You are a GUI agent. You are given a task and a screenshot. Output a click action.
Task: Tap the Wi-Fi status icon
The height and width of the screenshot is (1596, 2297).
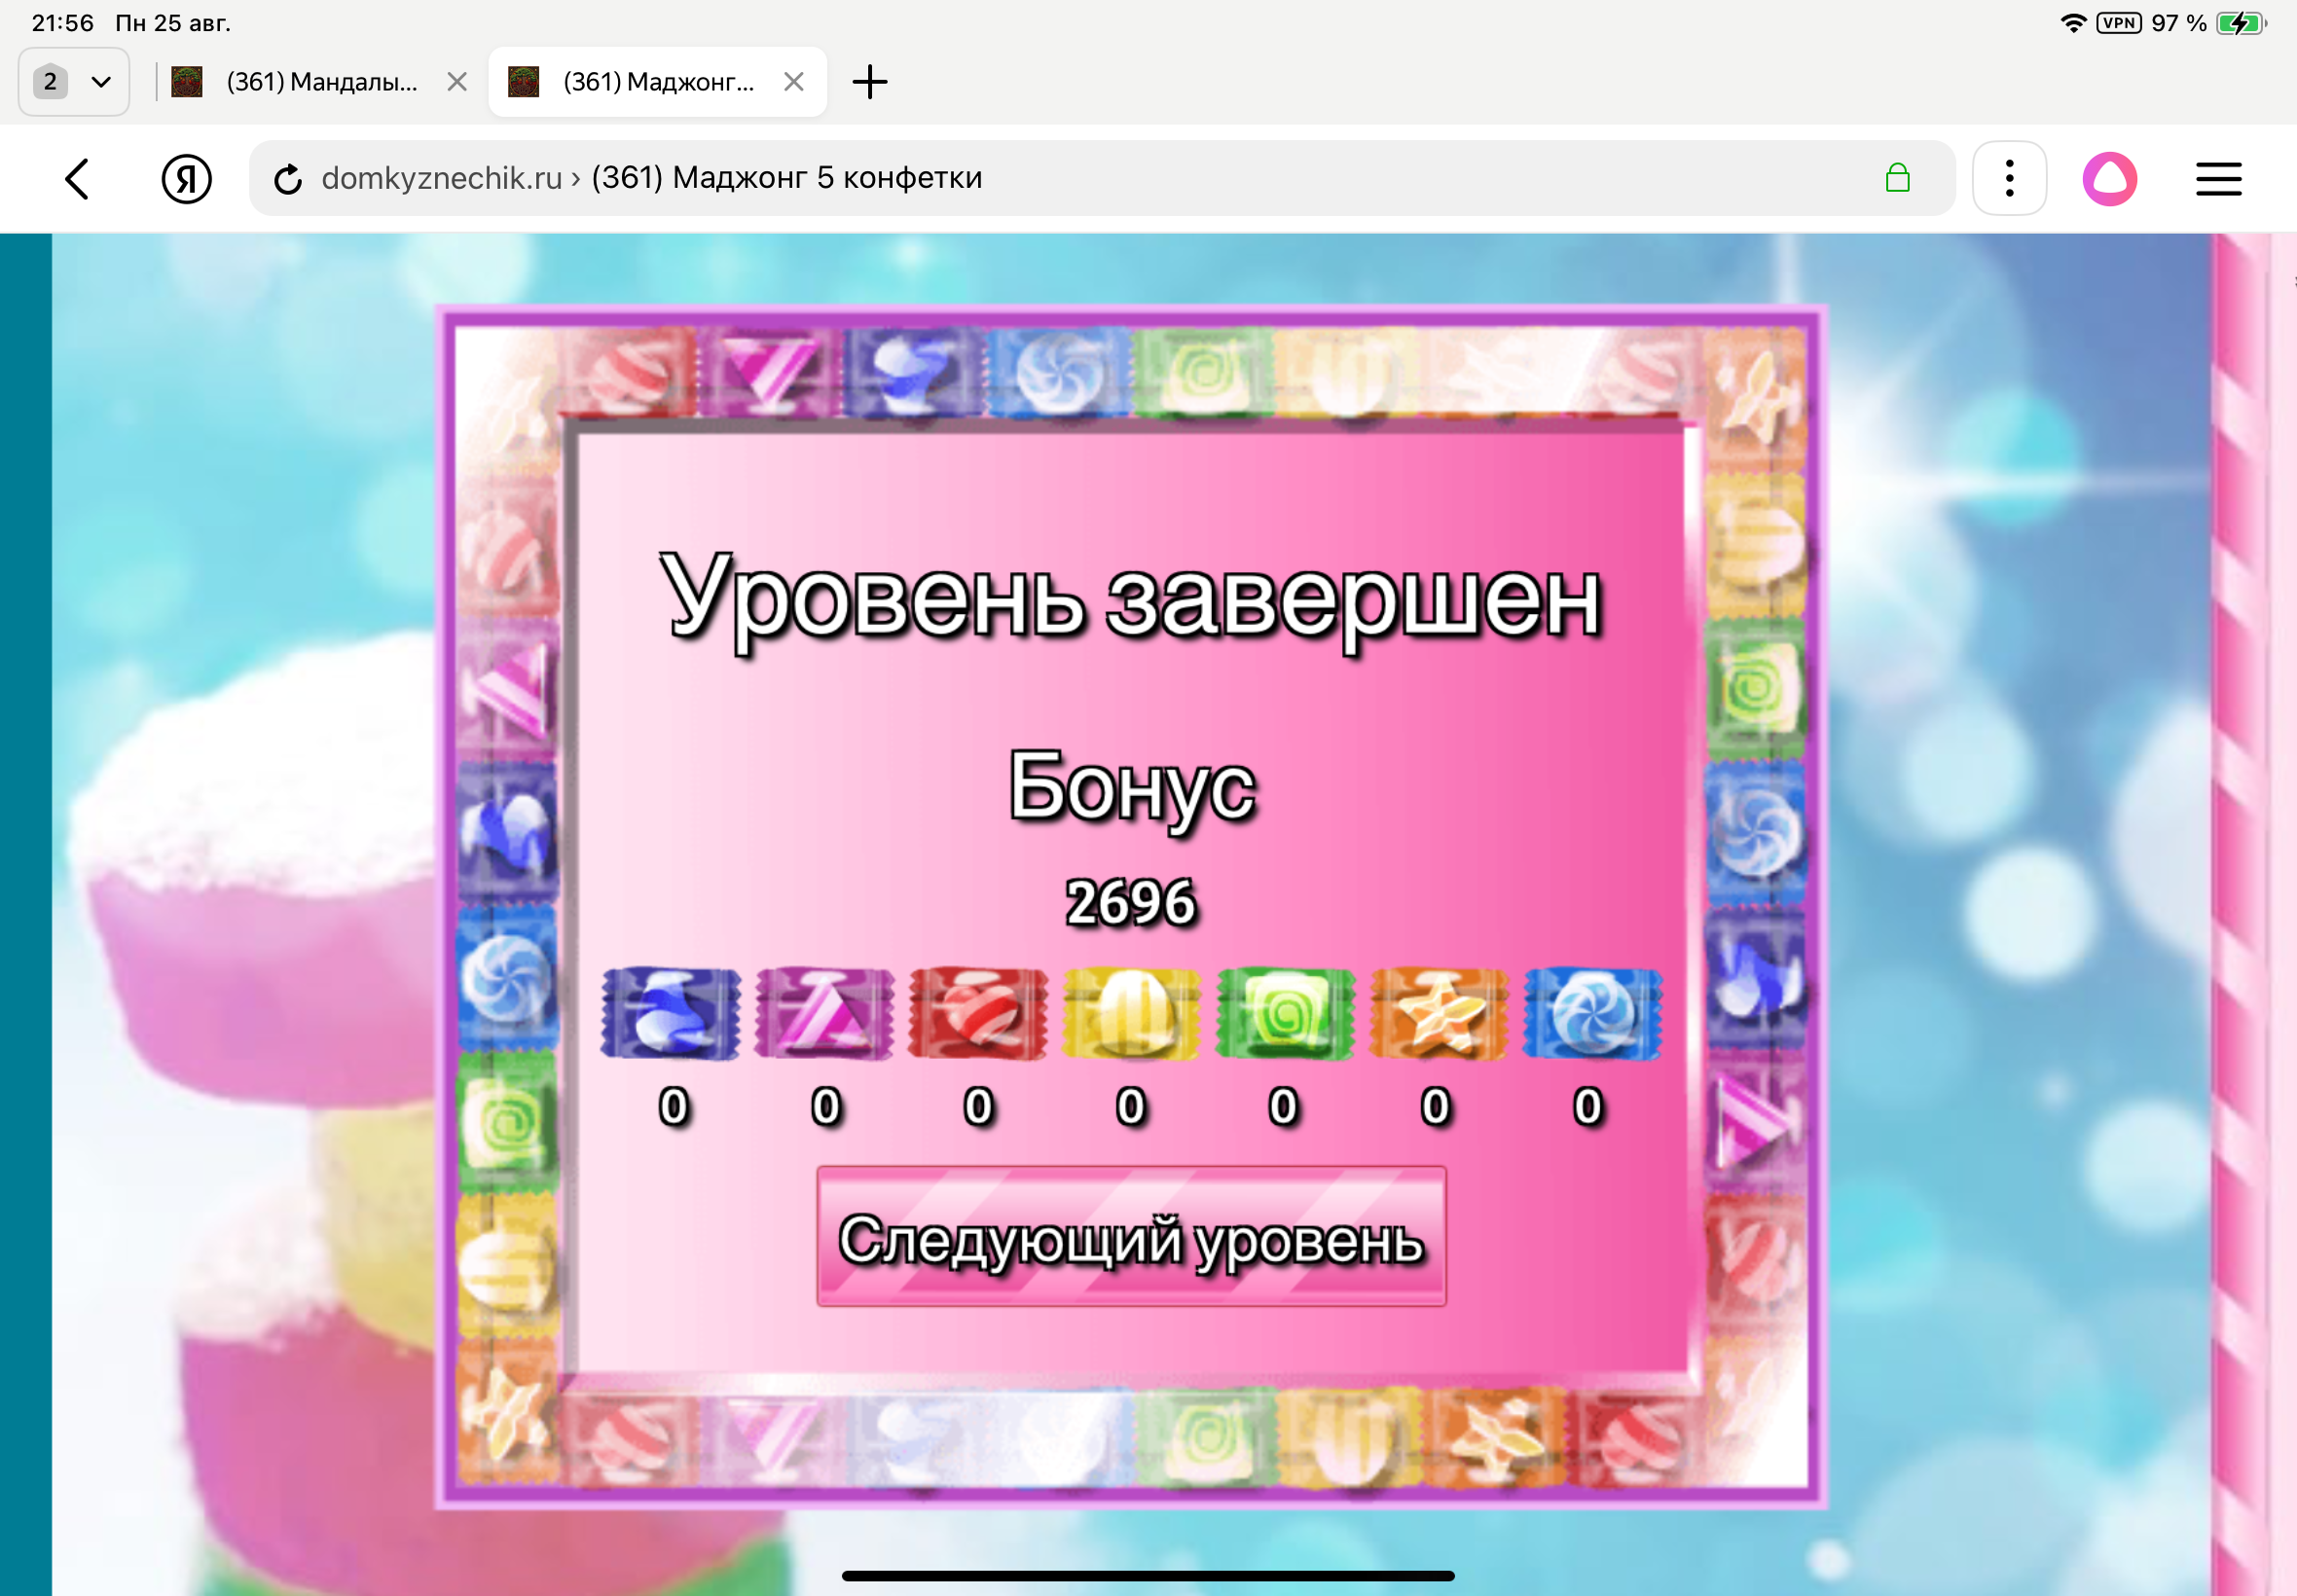(2074, 23)
